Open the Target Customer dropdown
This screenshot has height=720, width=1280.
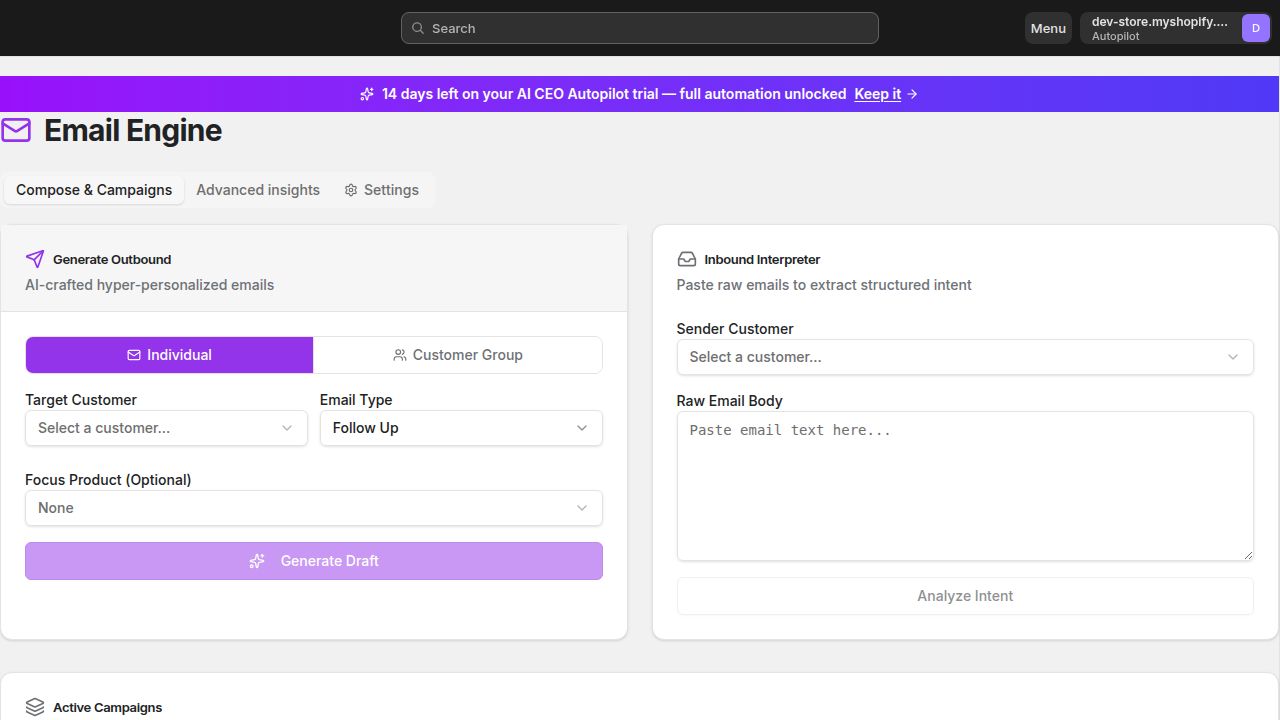(x=166, y=428)
